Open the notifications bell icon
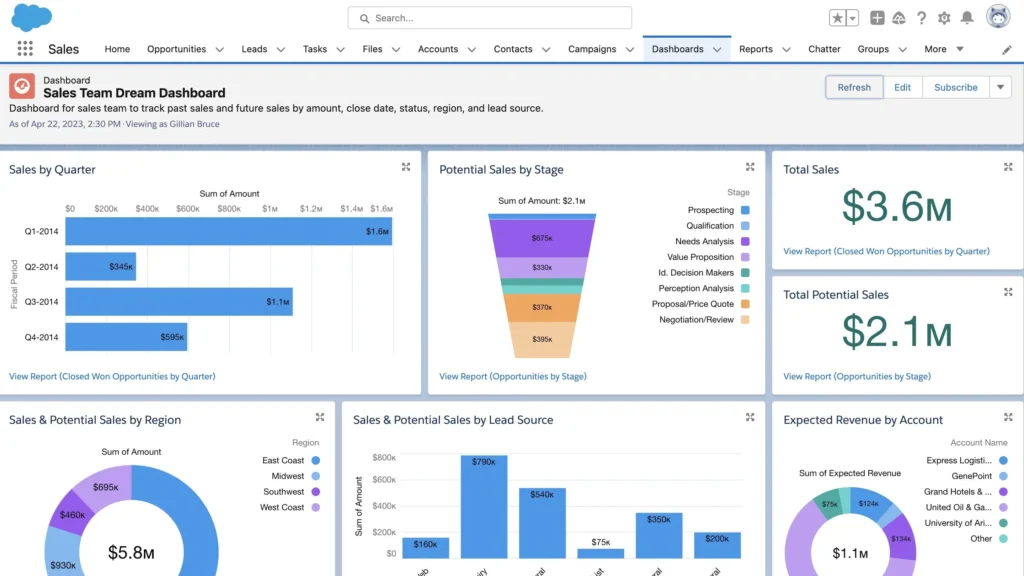 tap(966, 17)
